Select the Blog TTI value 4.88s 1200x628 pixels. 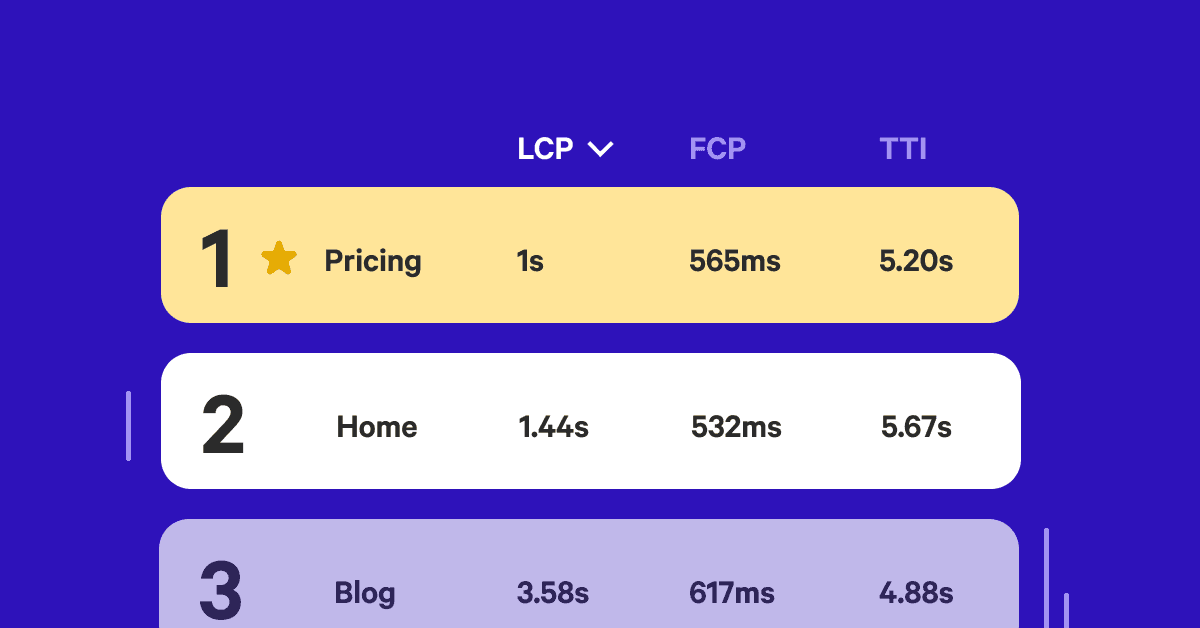click(916, 592)
